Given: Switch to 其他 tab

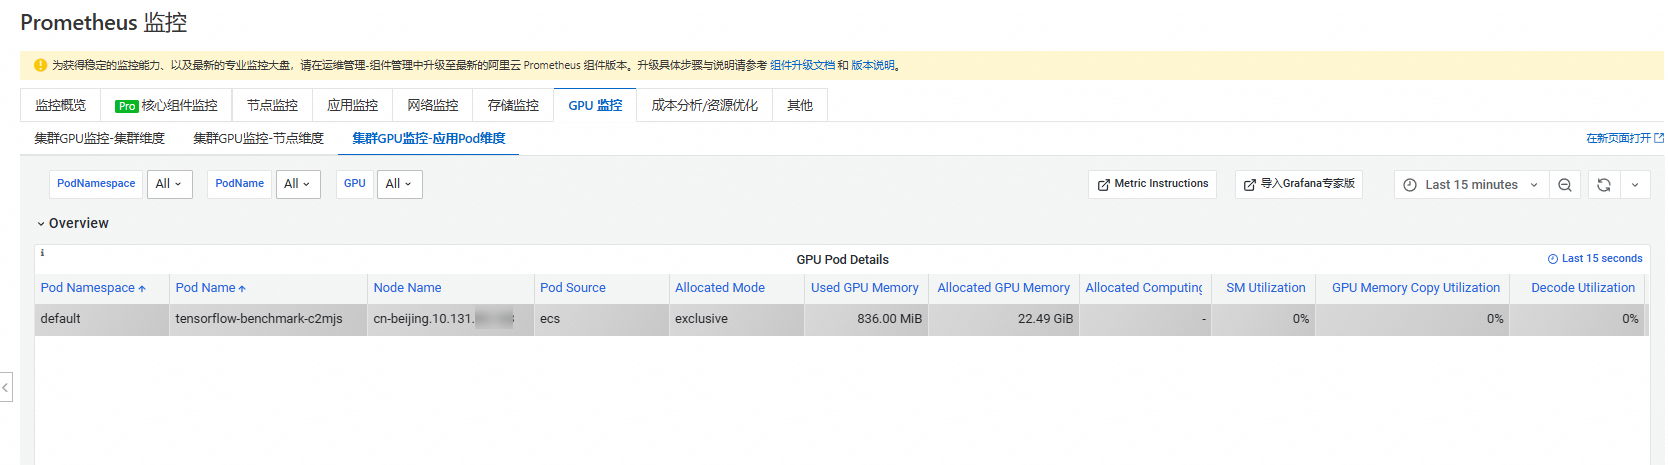Looking at the screenshot, I should click(800, 105).
